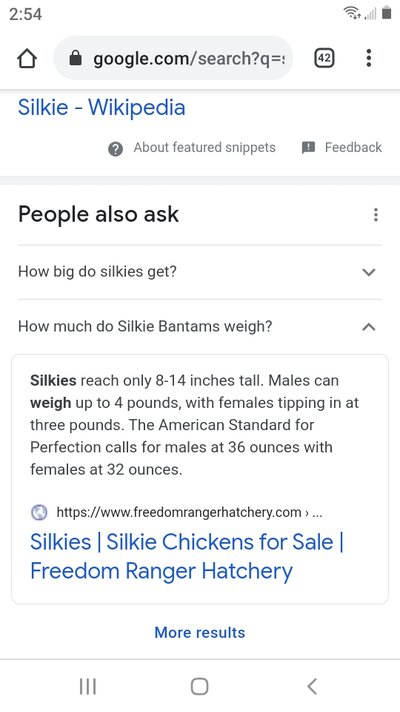The height and width of the screenshot is (712, 400).
Task: Tap the google.com address bar field
Action: [173, 58]
